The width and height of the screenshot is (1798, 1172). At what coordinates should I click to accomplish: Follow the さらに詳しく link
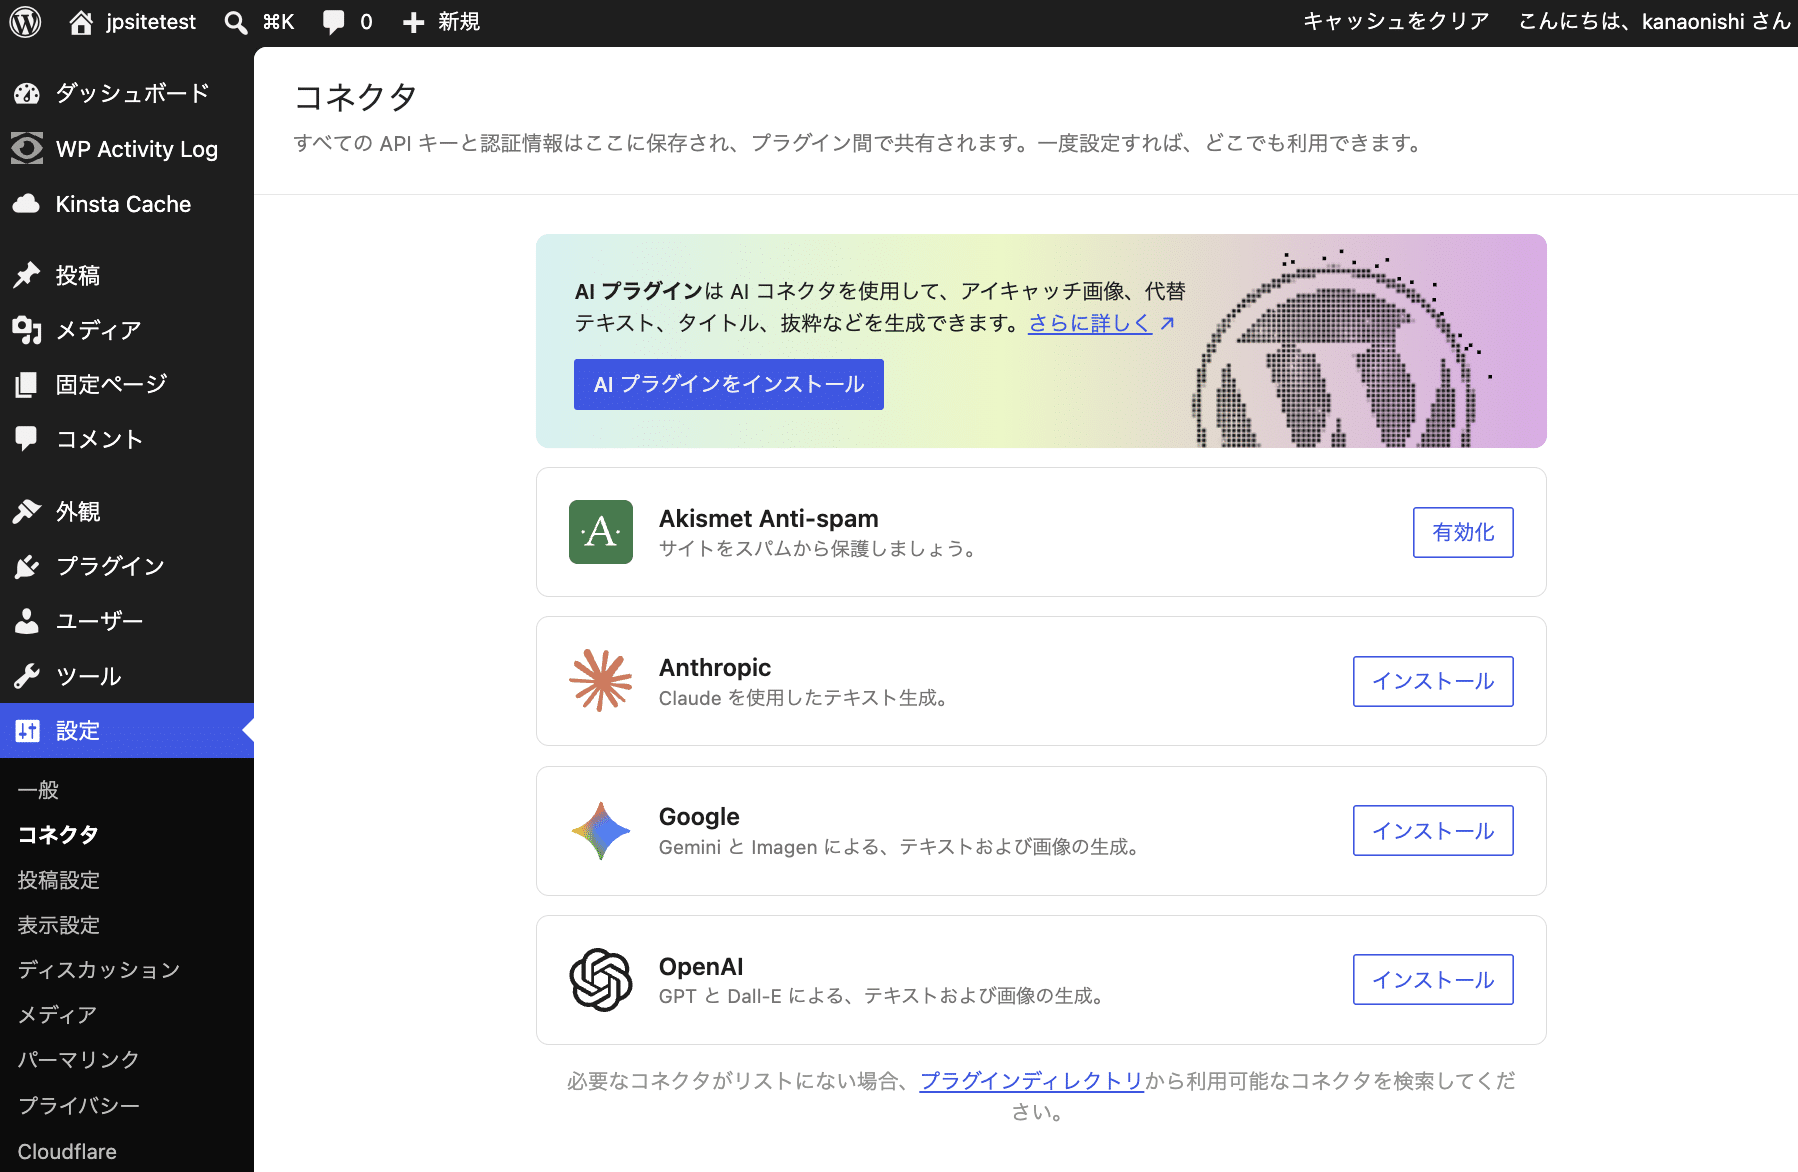pos(1090,323)
